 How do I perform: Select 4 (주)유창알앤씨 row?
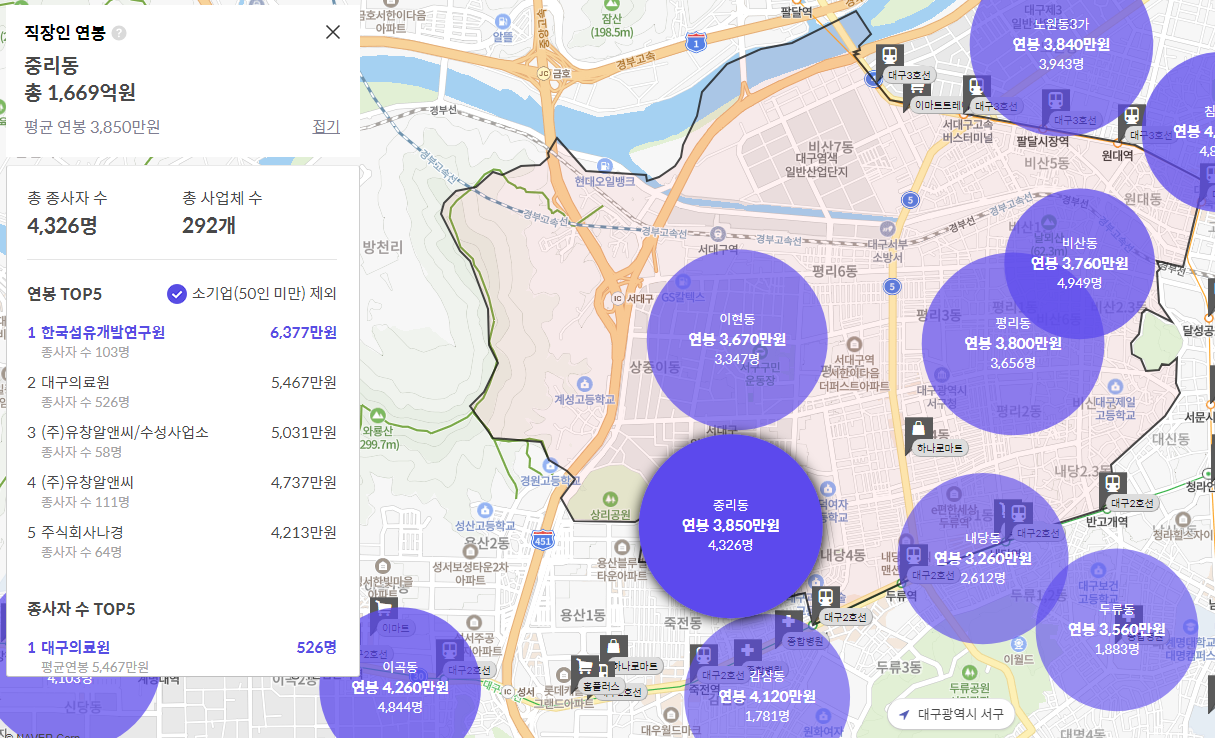click(x=182, y=491)
